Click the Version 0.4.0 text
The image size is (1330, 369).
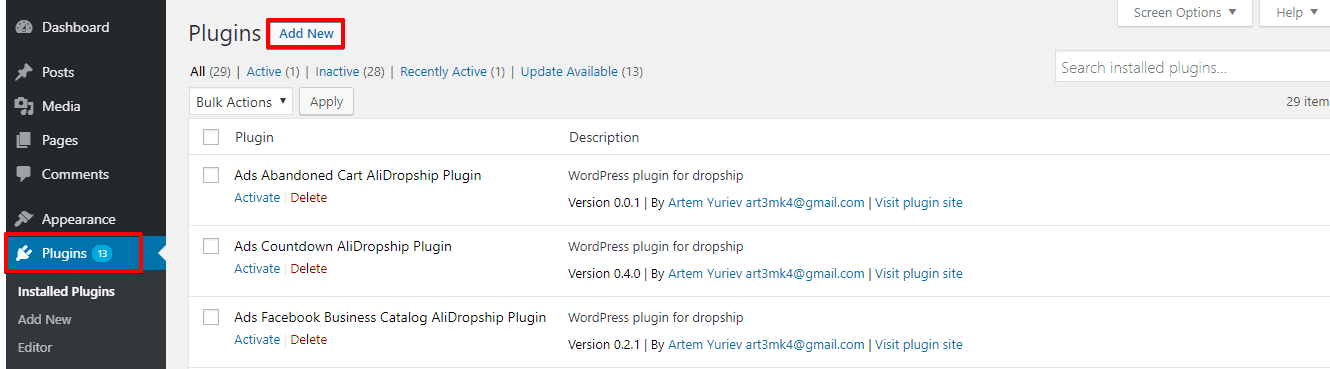tap(603, 274)
